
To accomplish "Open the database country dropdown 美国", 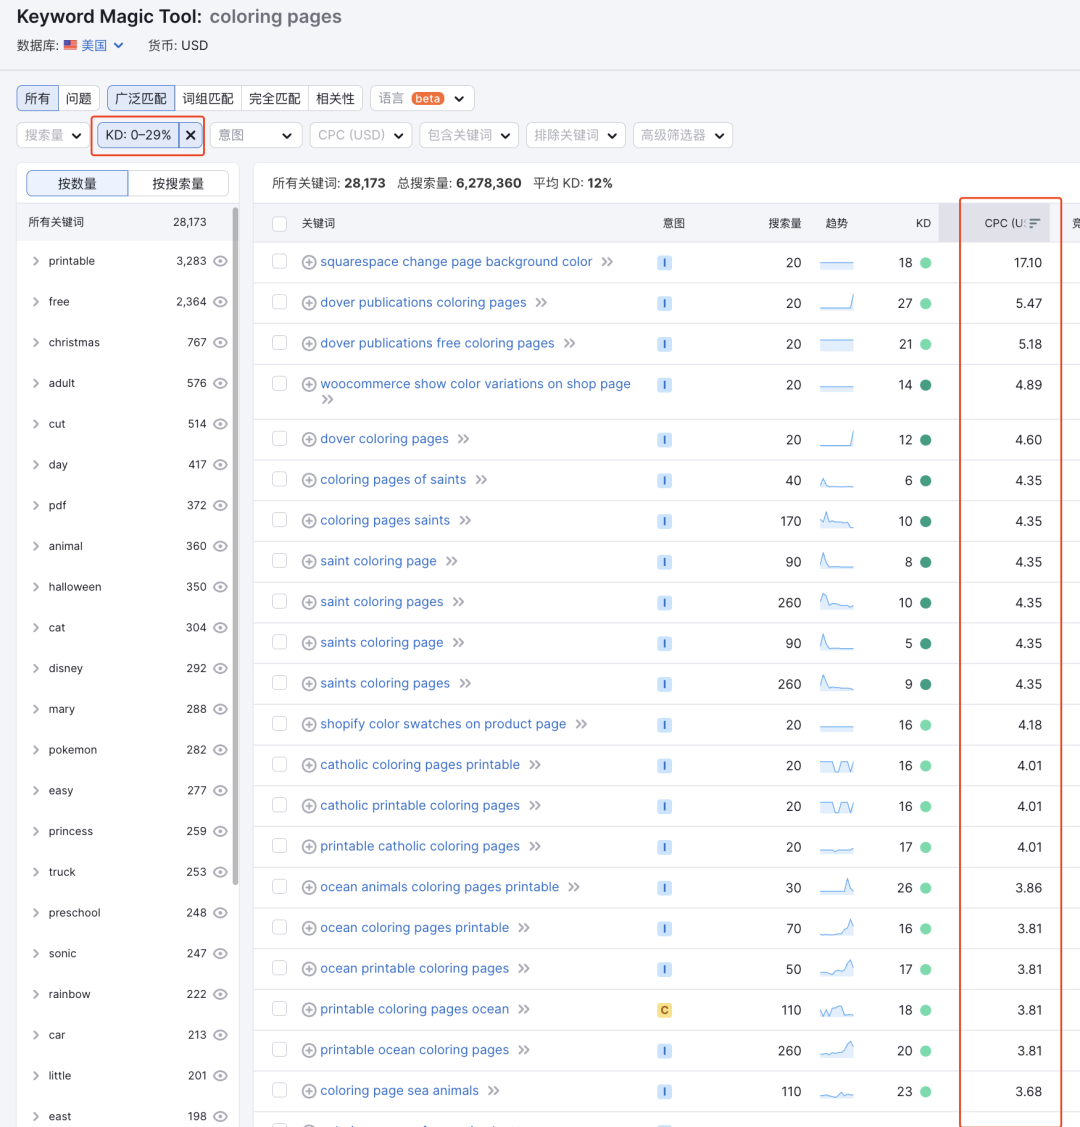I will coord(95,45).
